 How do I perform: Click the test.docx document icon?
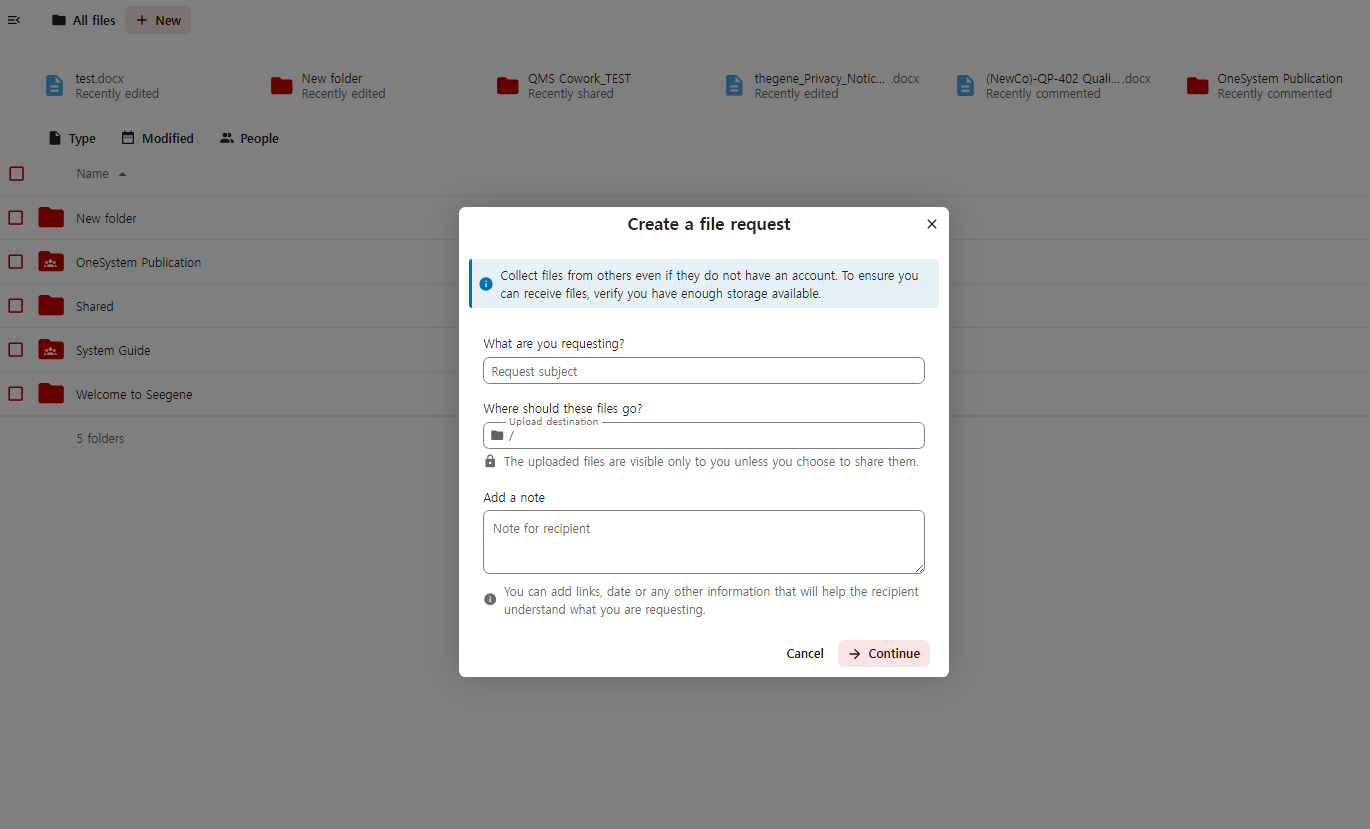pyautogui.click(x=55, y=86)
